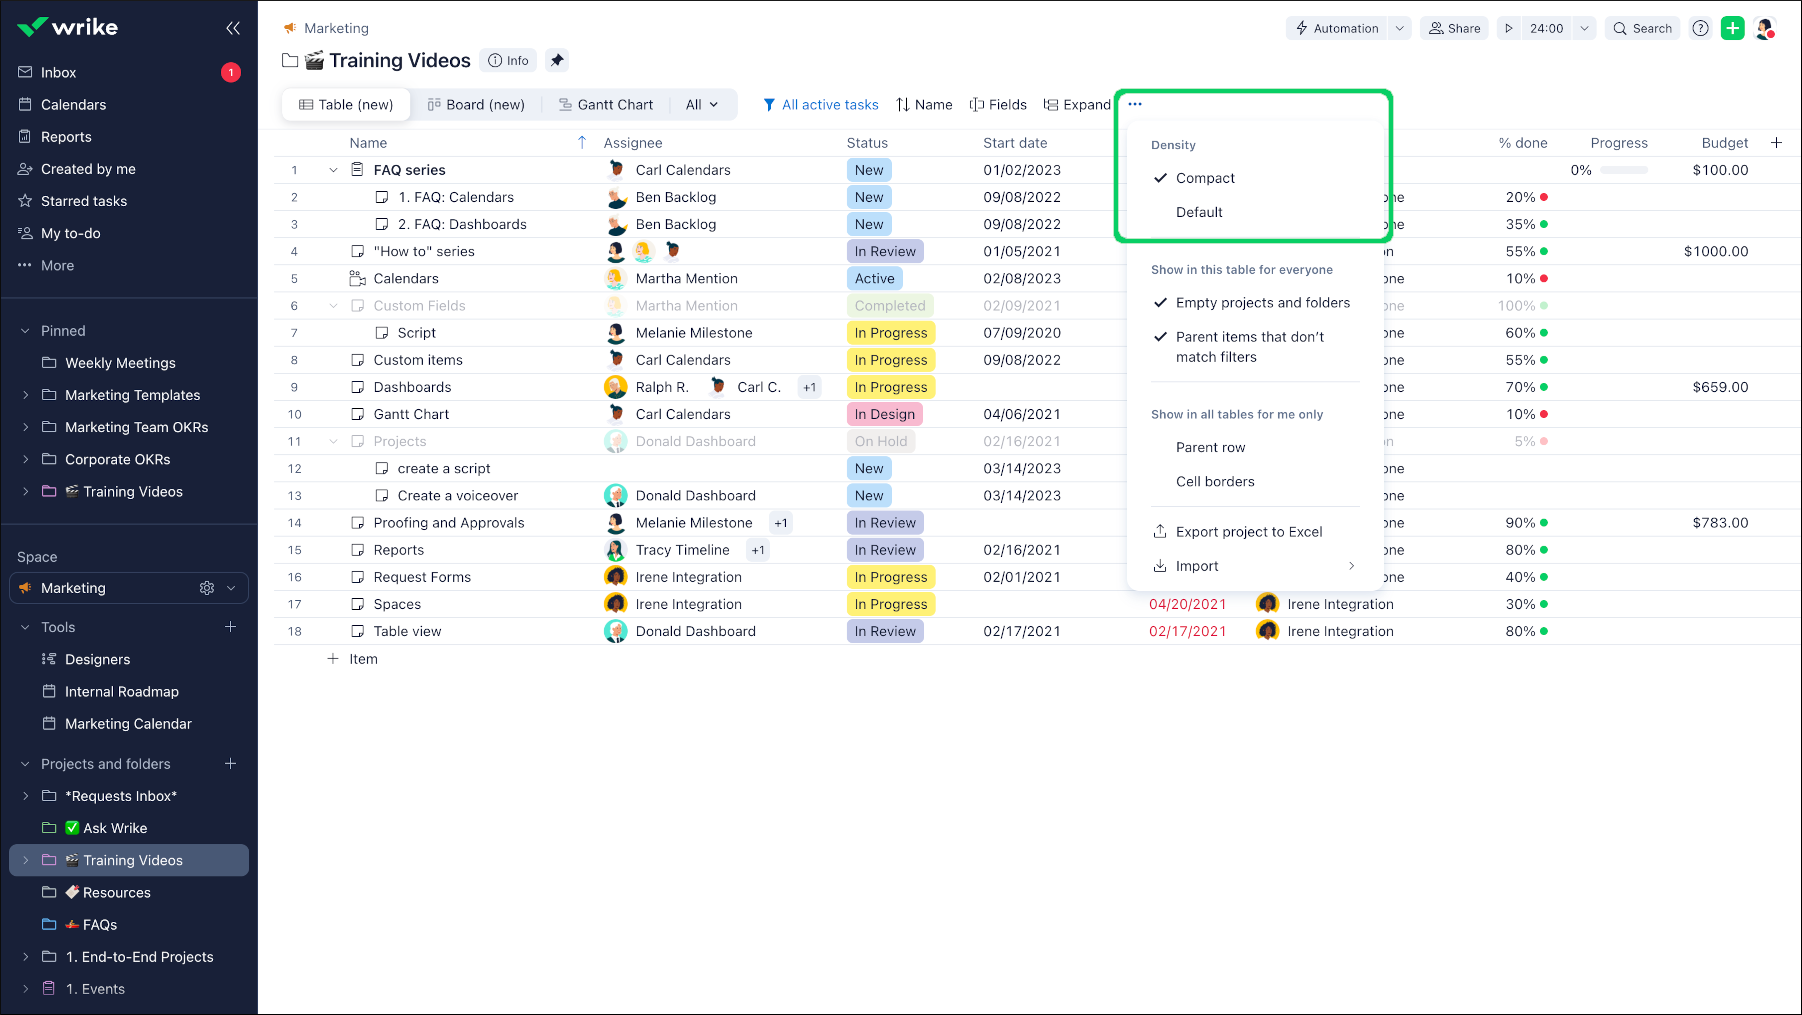1802x1015 pixels.
Task: Open Info for Training Videos
Action: coord(508,60)
